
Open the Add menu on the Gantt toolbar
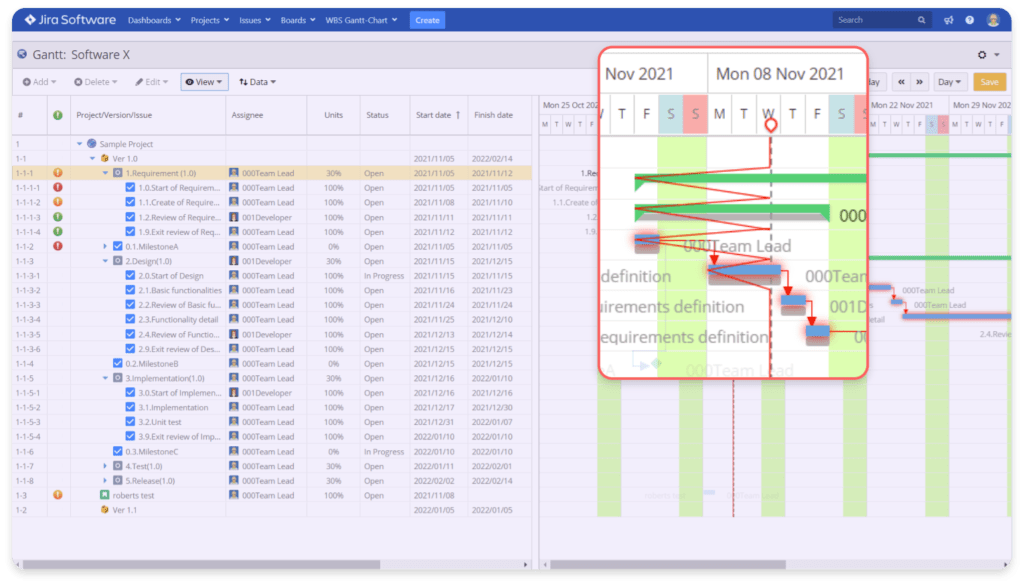point(39,81)
